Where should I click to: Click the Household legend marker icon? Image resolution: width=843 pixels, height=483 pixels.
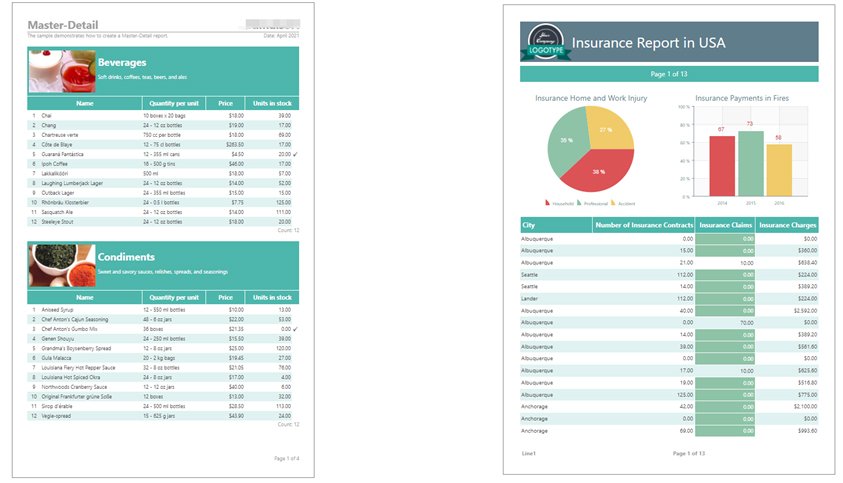[x=548, y=203]
